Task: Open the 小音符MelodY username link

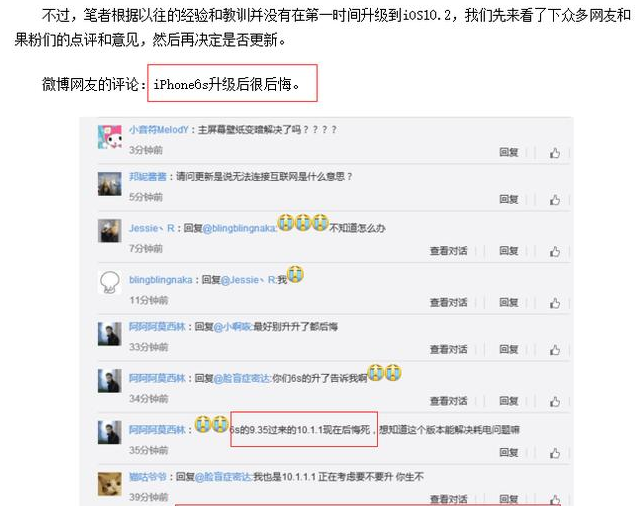Action: tap(159, 130)
